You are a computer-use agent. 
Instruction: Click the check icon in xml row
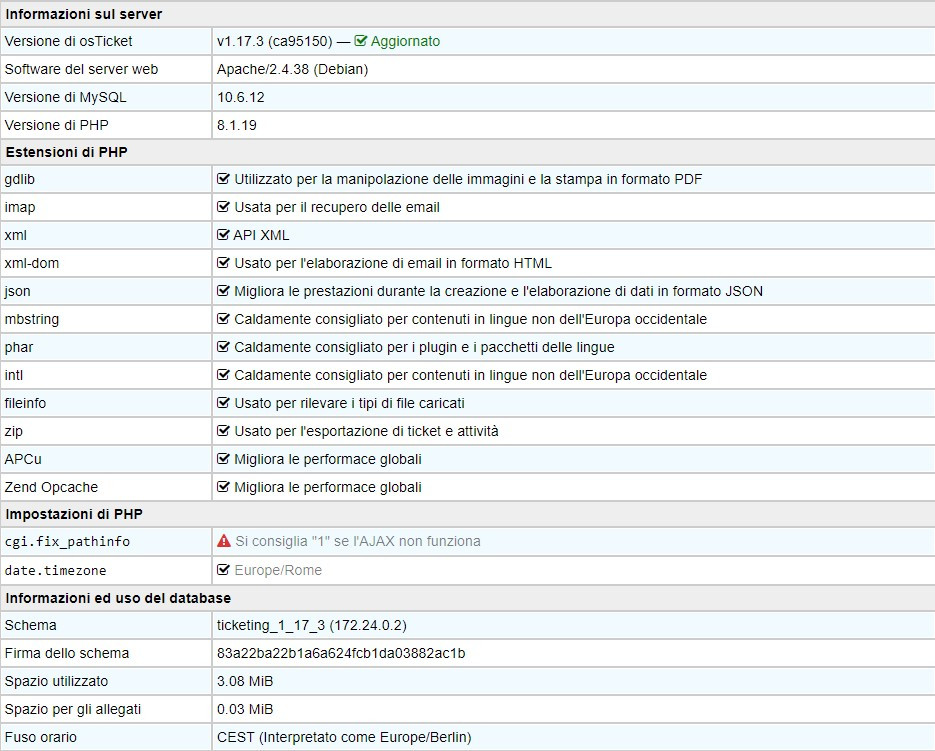pyautogui.click(x=224, y=235)
